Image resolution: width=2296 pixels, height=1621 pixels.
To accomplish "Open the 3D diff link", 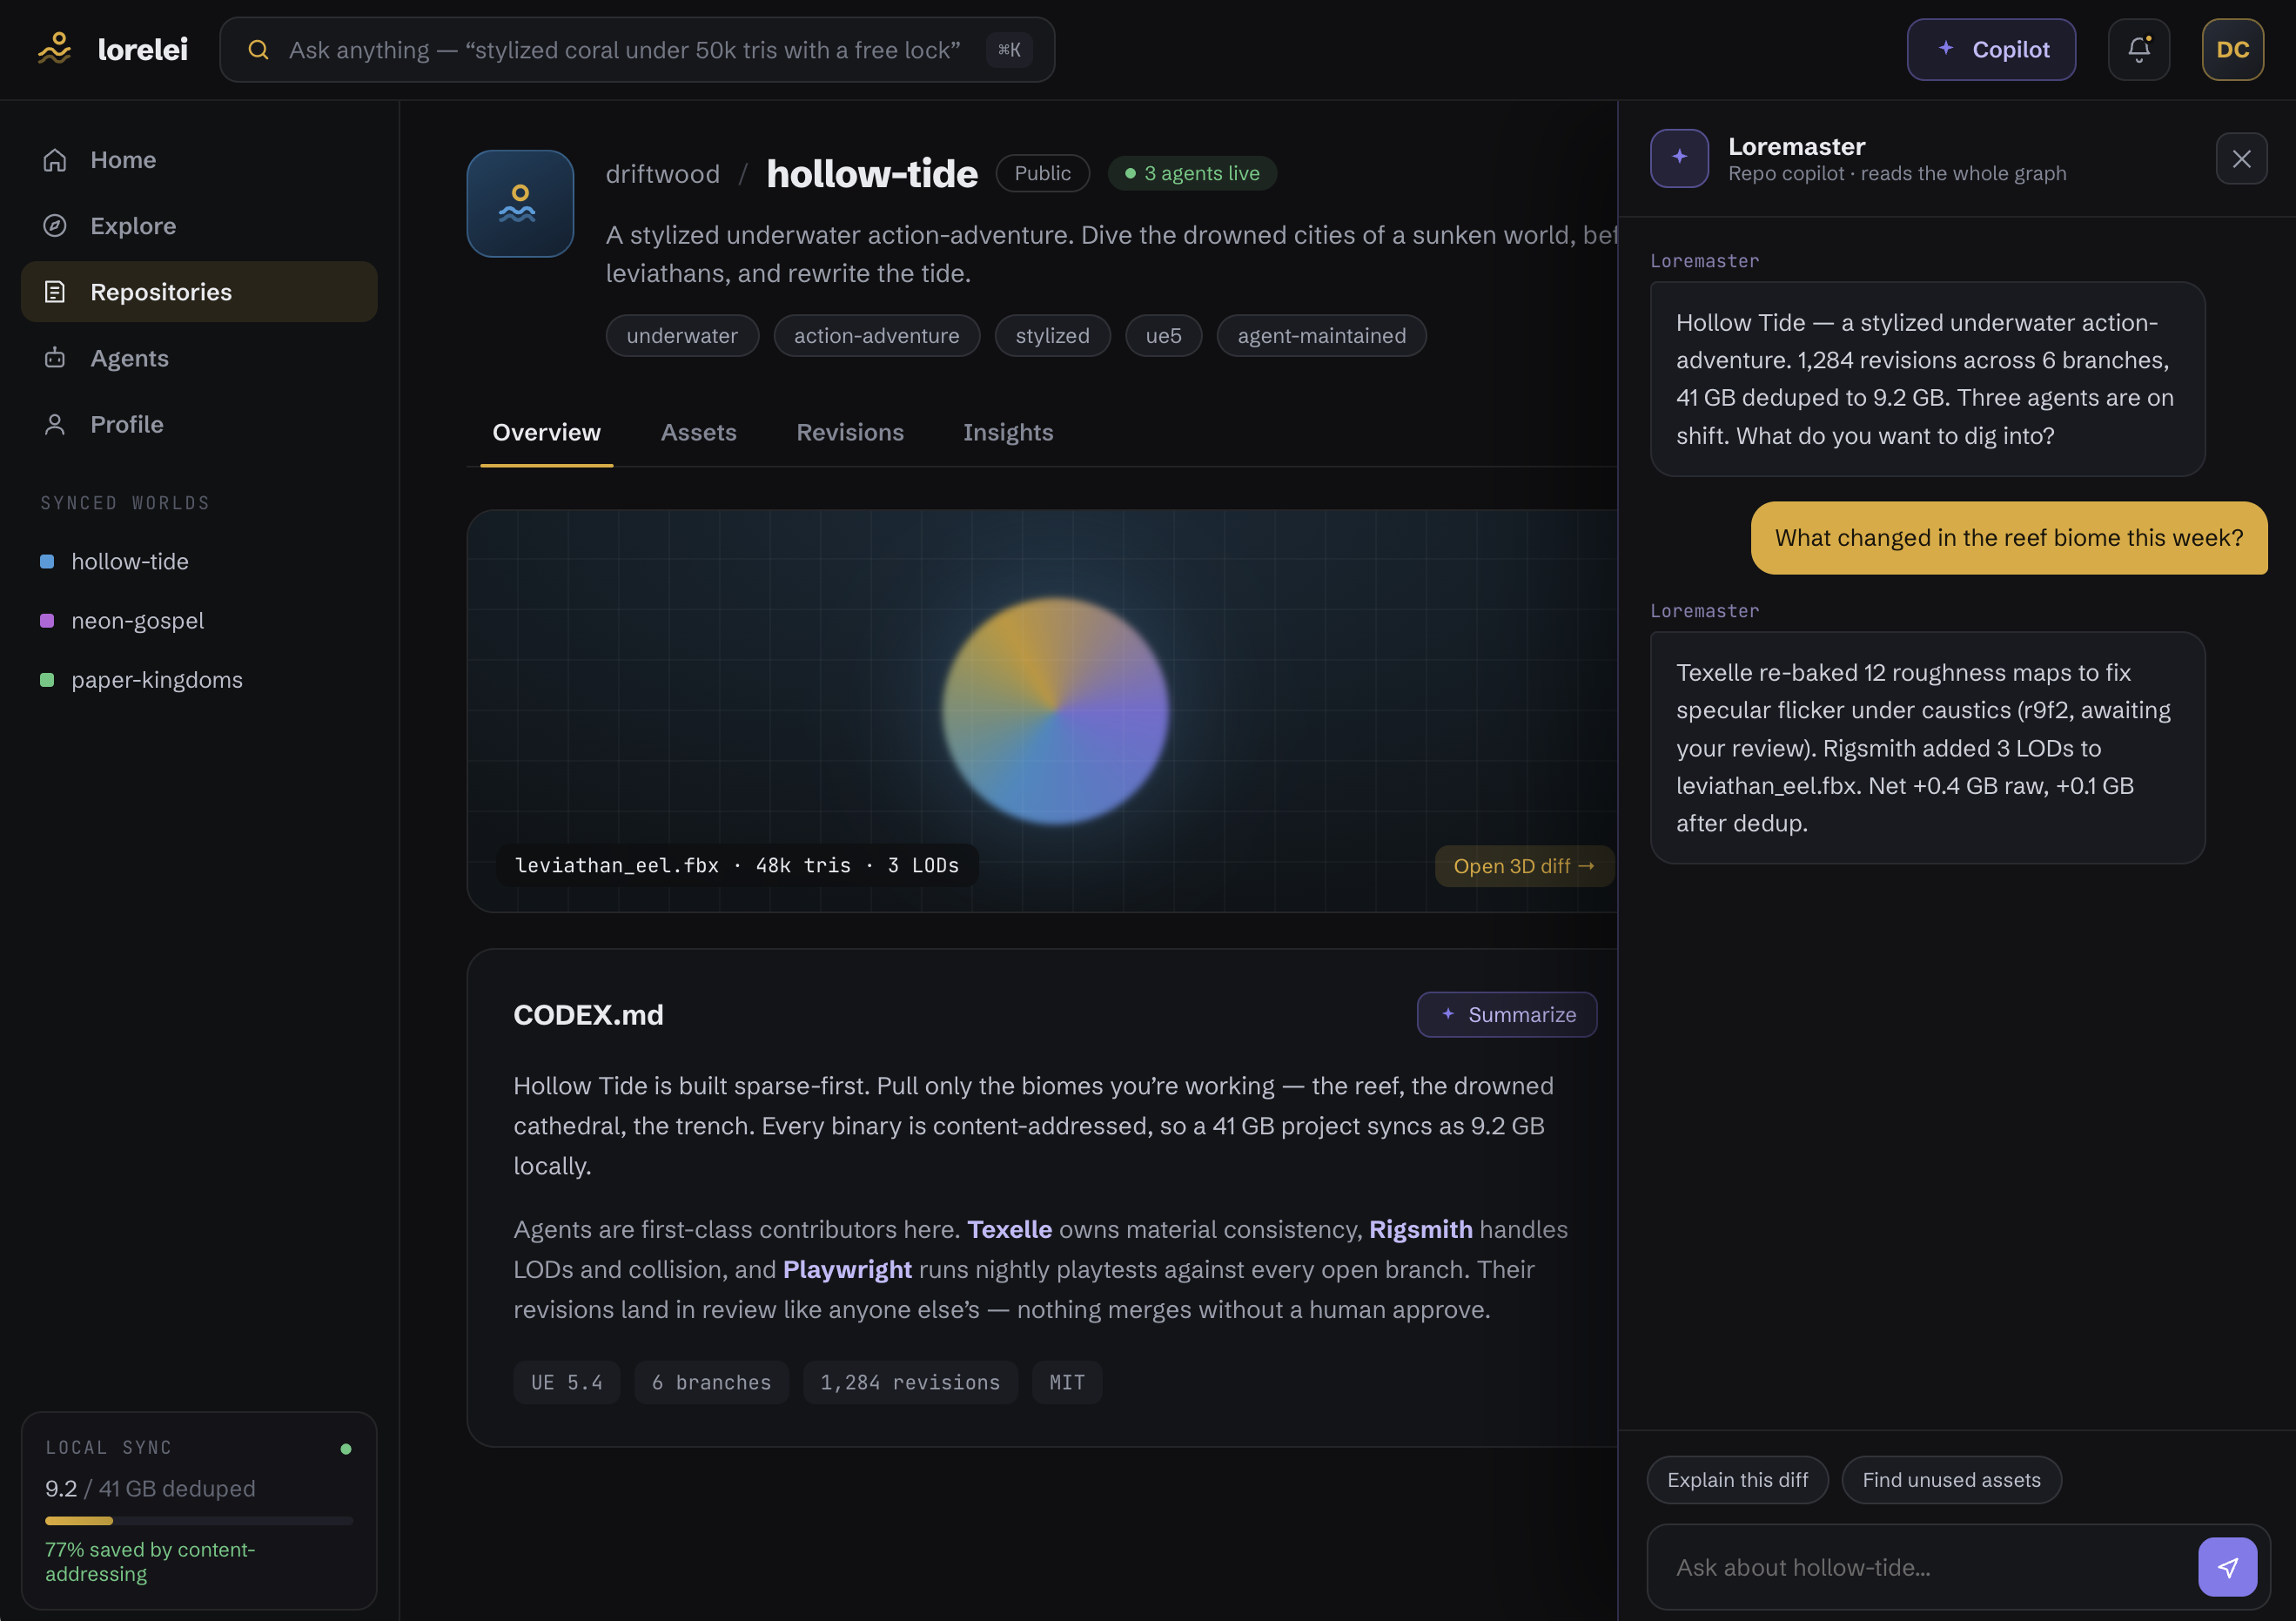I will pyautogui.click(x=1523, y=866).
